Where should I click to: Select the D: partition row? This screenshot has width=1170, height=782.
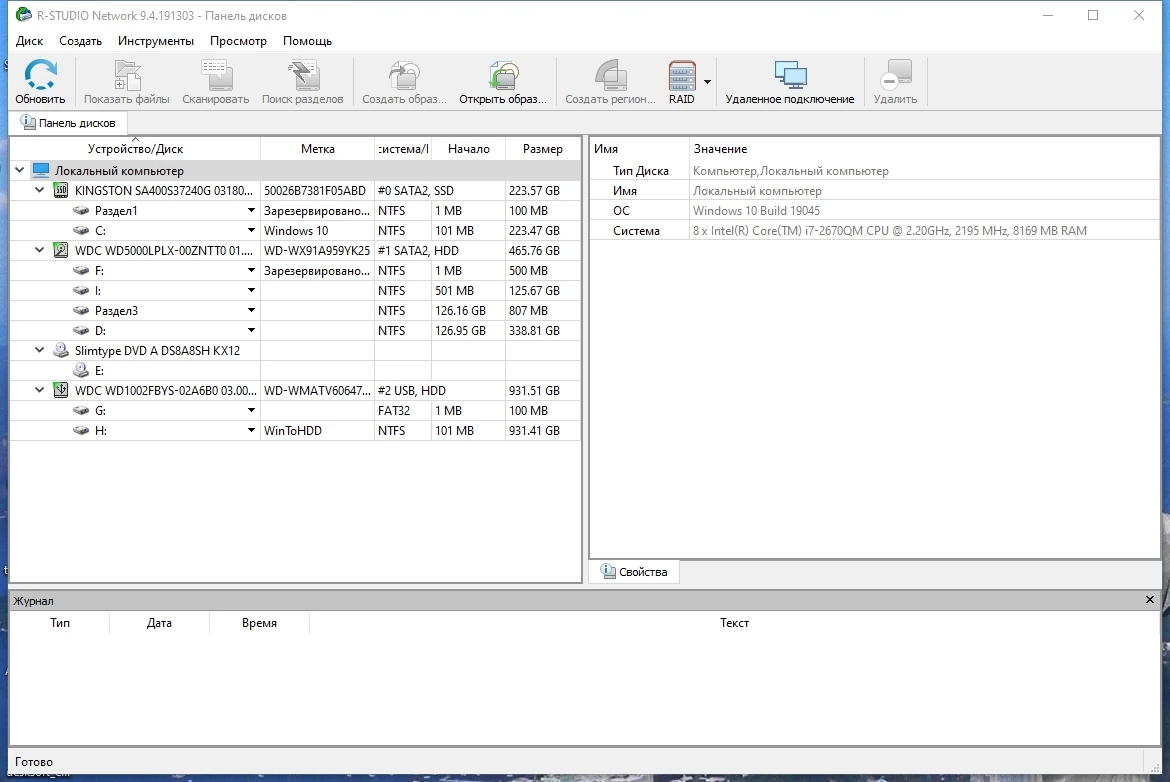[x=295, y=331]
